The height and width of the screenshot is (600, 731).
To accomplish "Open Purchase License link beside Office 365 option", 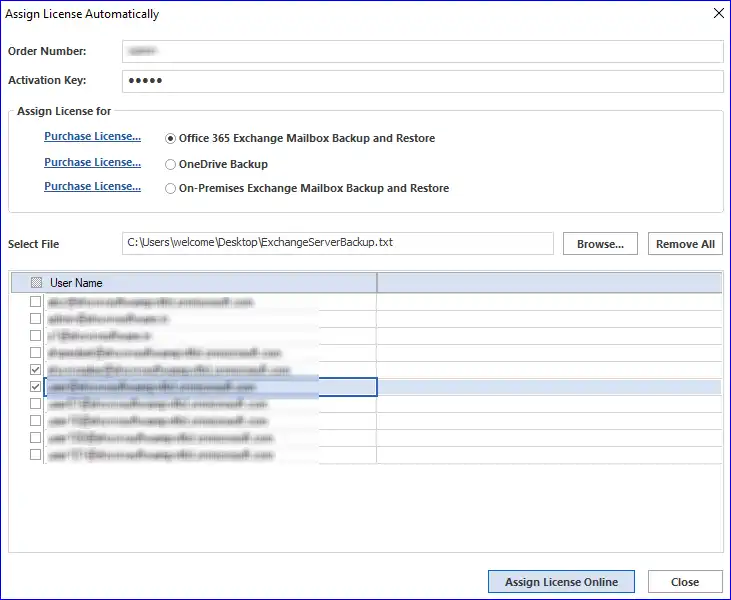I will (x=92, y=136).
